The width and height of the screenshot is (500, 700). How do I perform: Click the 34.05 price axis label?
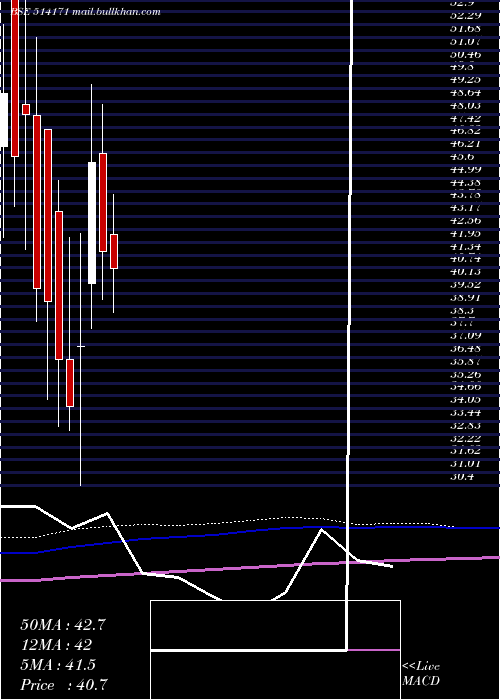pos(465,400)
